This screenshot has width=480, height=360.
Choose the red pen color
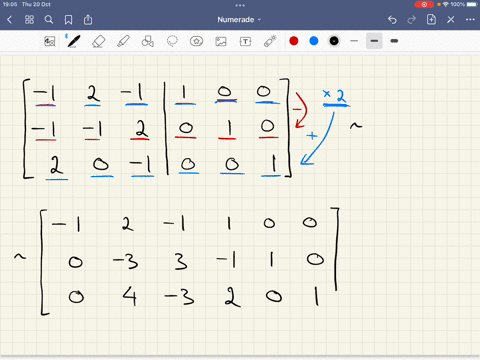click(x=294, y=41)
